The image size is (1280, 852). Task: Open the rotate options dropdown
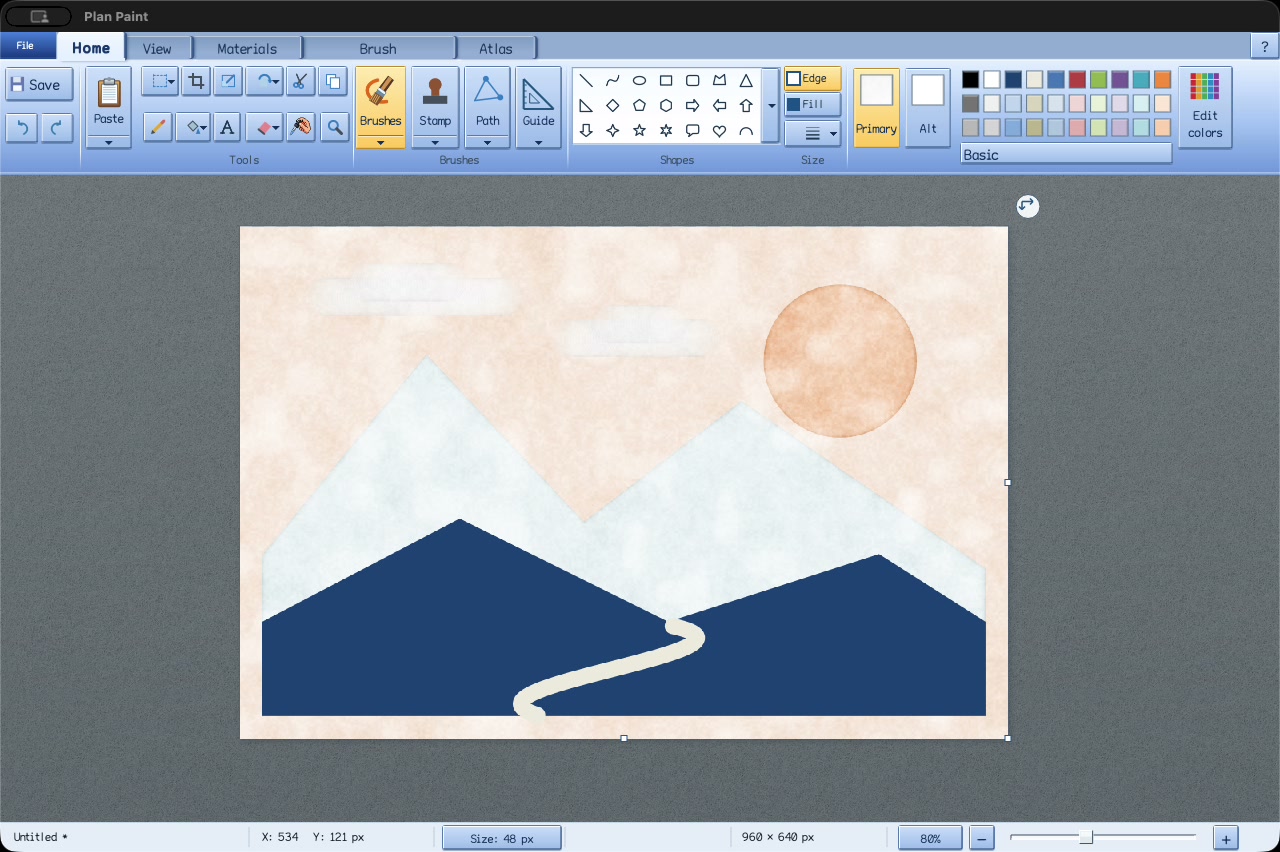pos(277,82)
